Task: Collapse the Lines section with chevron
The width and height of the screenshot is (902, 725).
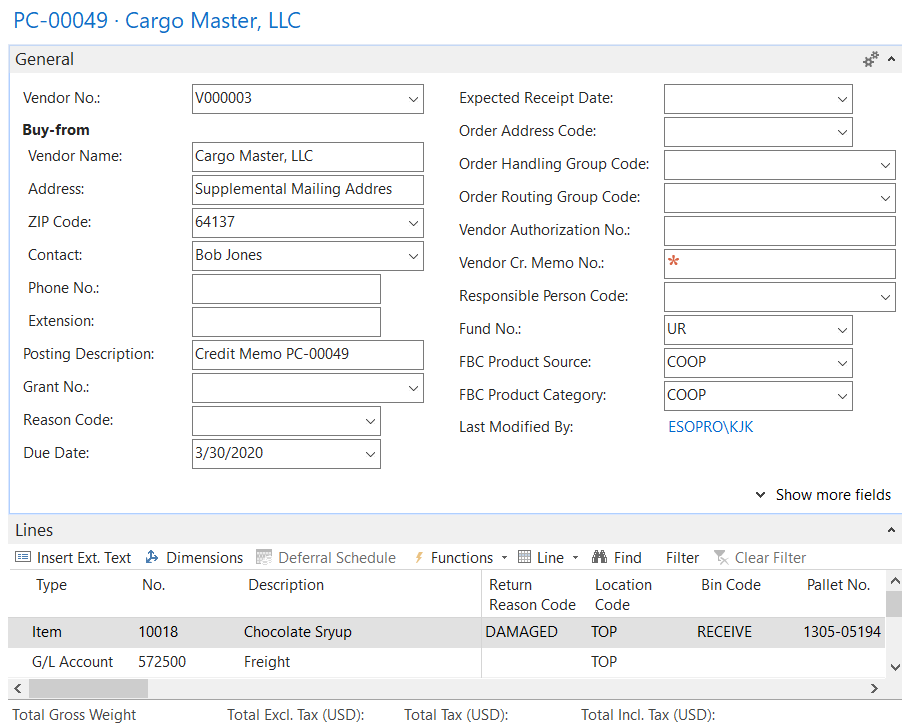Action: click(x=892, y=530)
